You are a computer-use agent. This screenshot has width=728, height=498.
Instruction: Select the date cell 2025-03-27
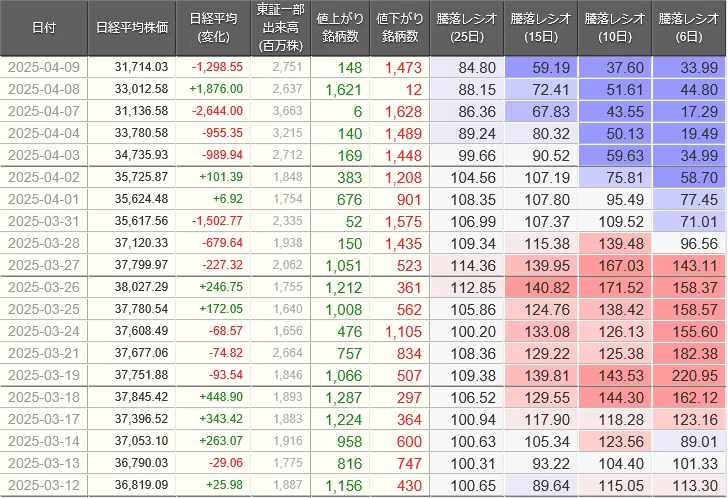pyautogui.click(x=44, y=265)
